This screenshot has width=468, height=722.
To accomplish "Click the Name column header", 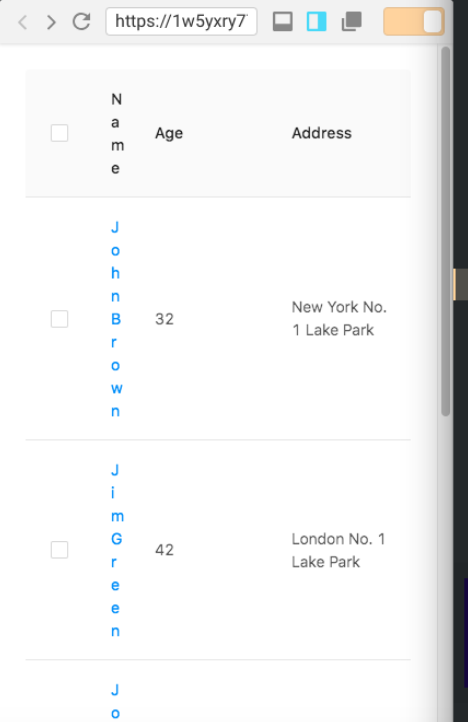I will (117, 134).
